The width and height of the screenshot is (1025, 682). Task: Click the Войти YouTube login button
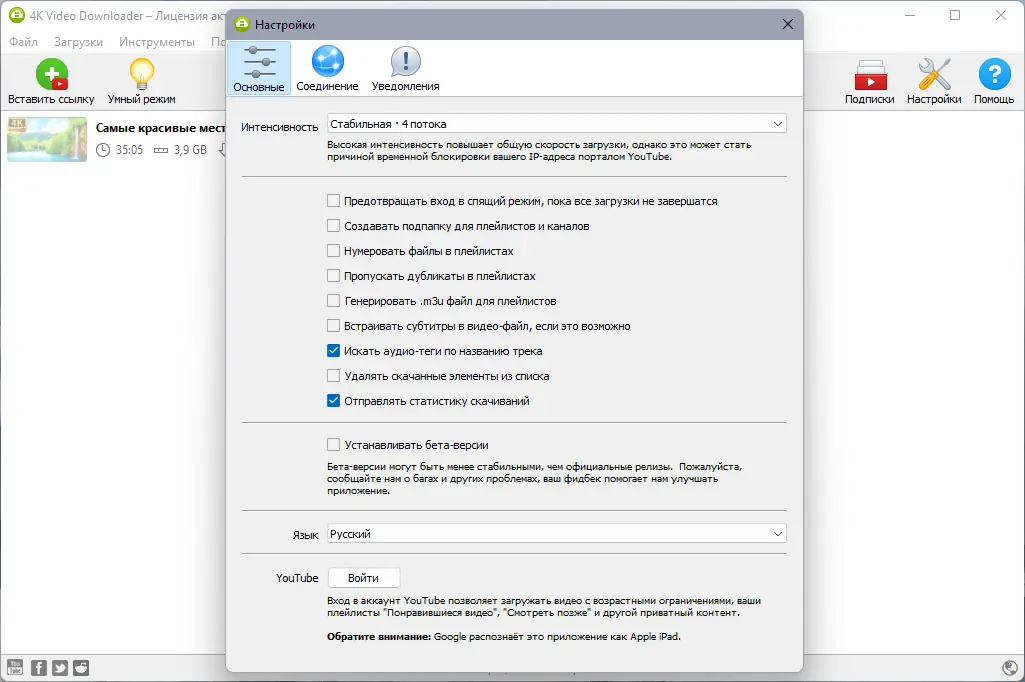coord(363,578)
